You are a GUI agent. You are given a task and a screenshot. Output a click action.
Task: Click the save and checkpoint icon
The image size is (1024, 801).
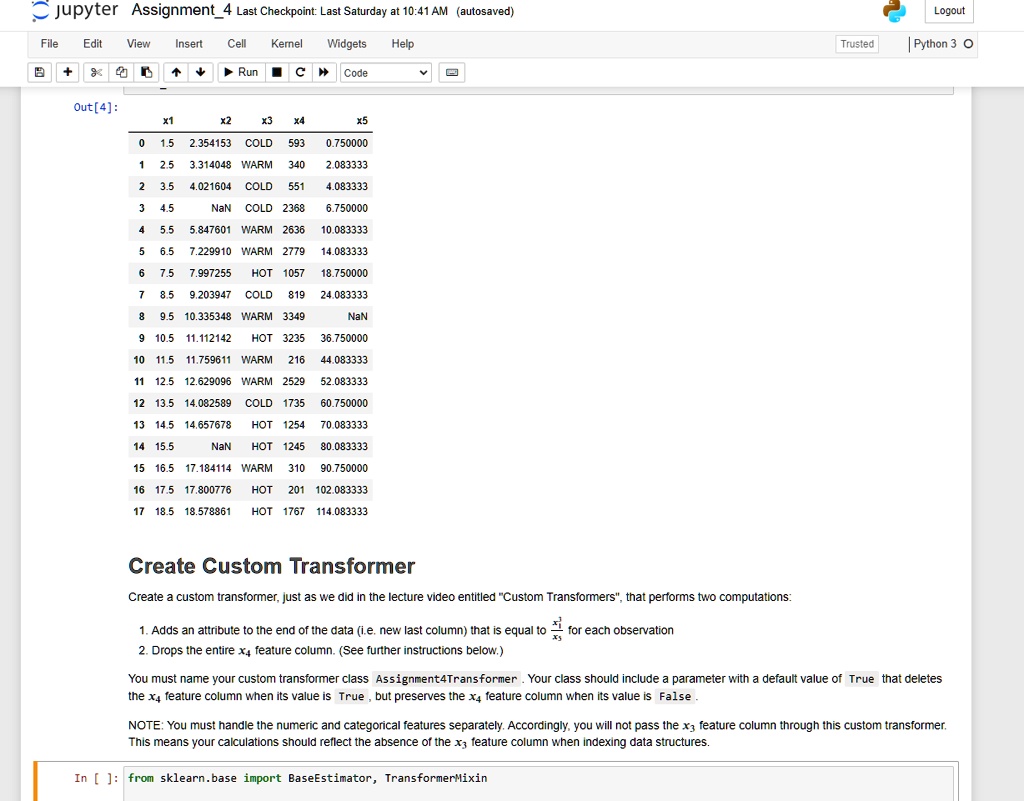(40, 72)
